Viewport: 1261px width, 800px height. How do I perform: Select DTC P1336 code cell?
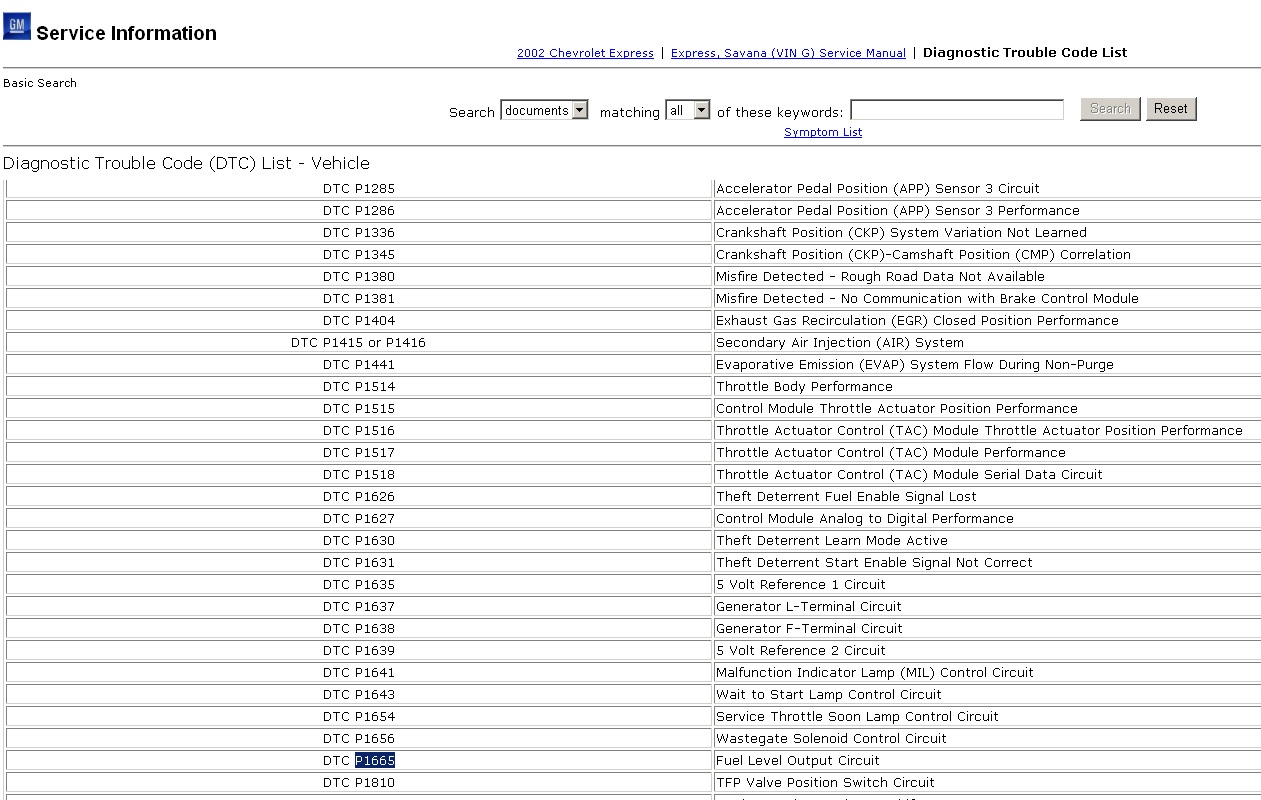[359, 232]
